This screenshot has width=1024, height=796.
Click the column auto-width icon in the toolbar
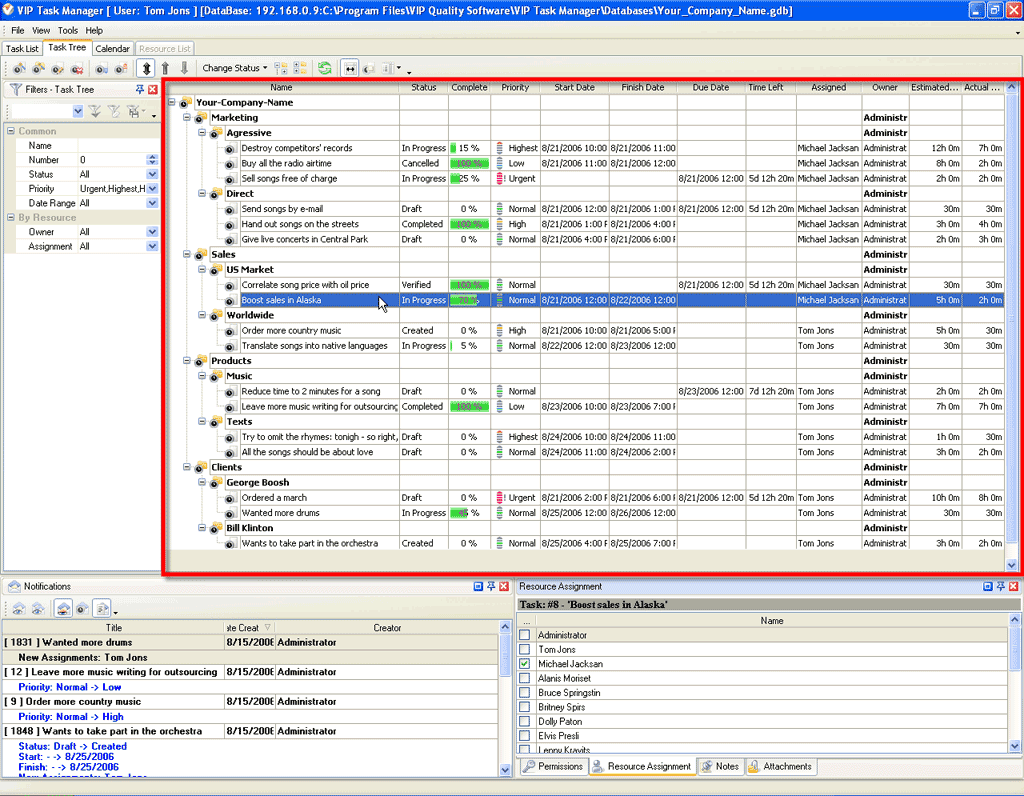[x=350, y=68]
